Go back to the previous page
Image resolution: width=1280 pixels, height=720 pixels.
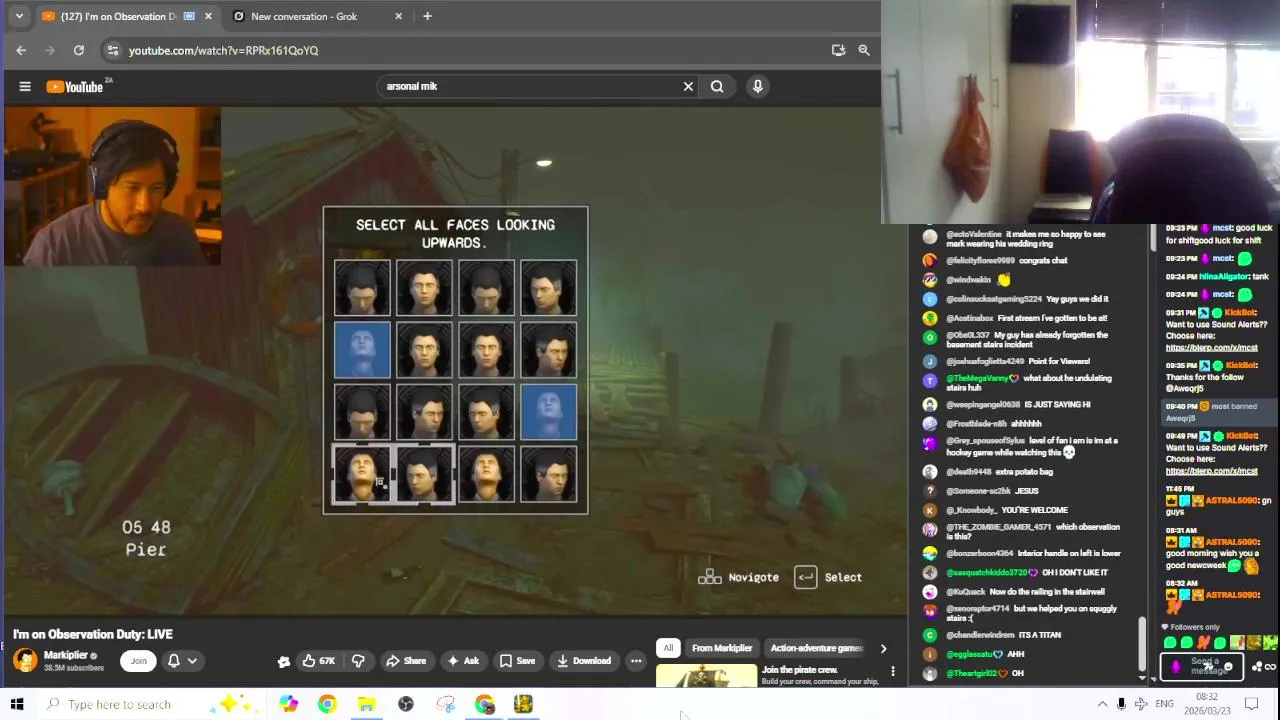[x=21, y=50]
